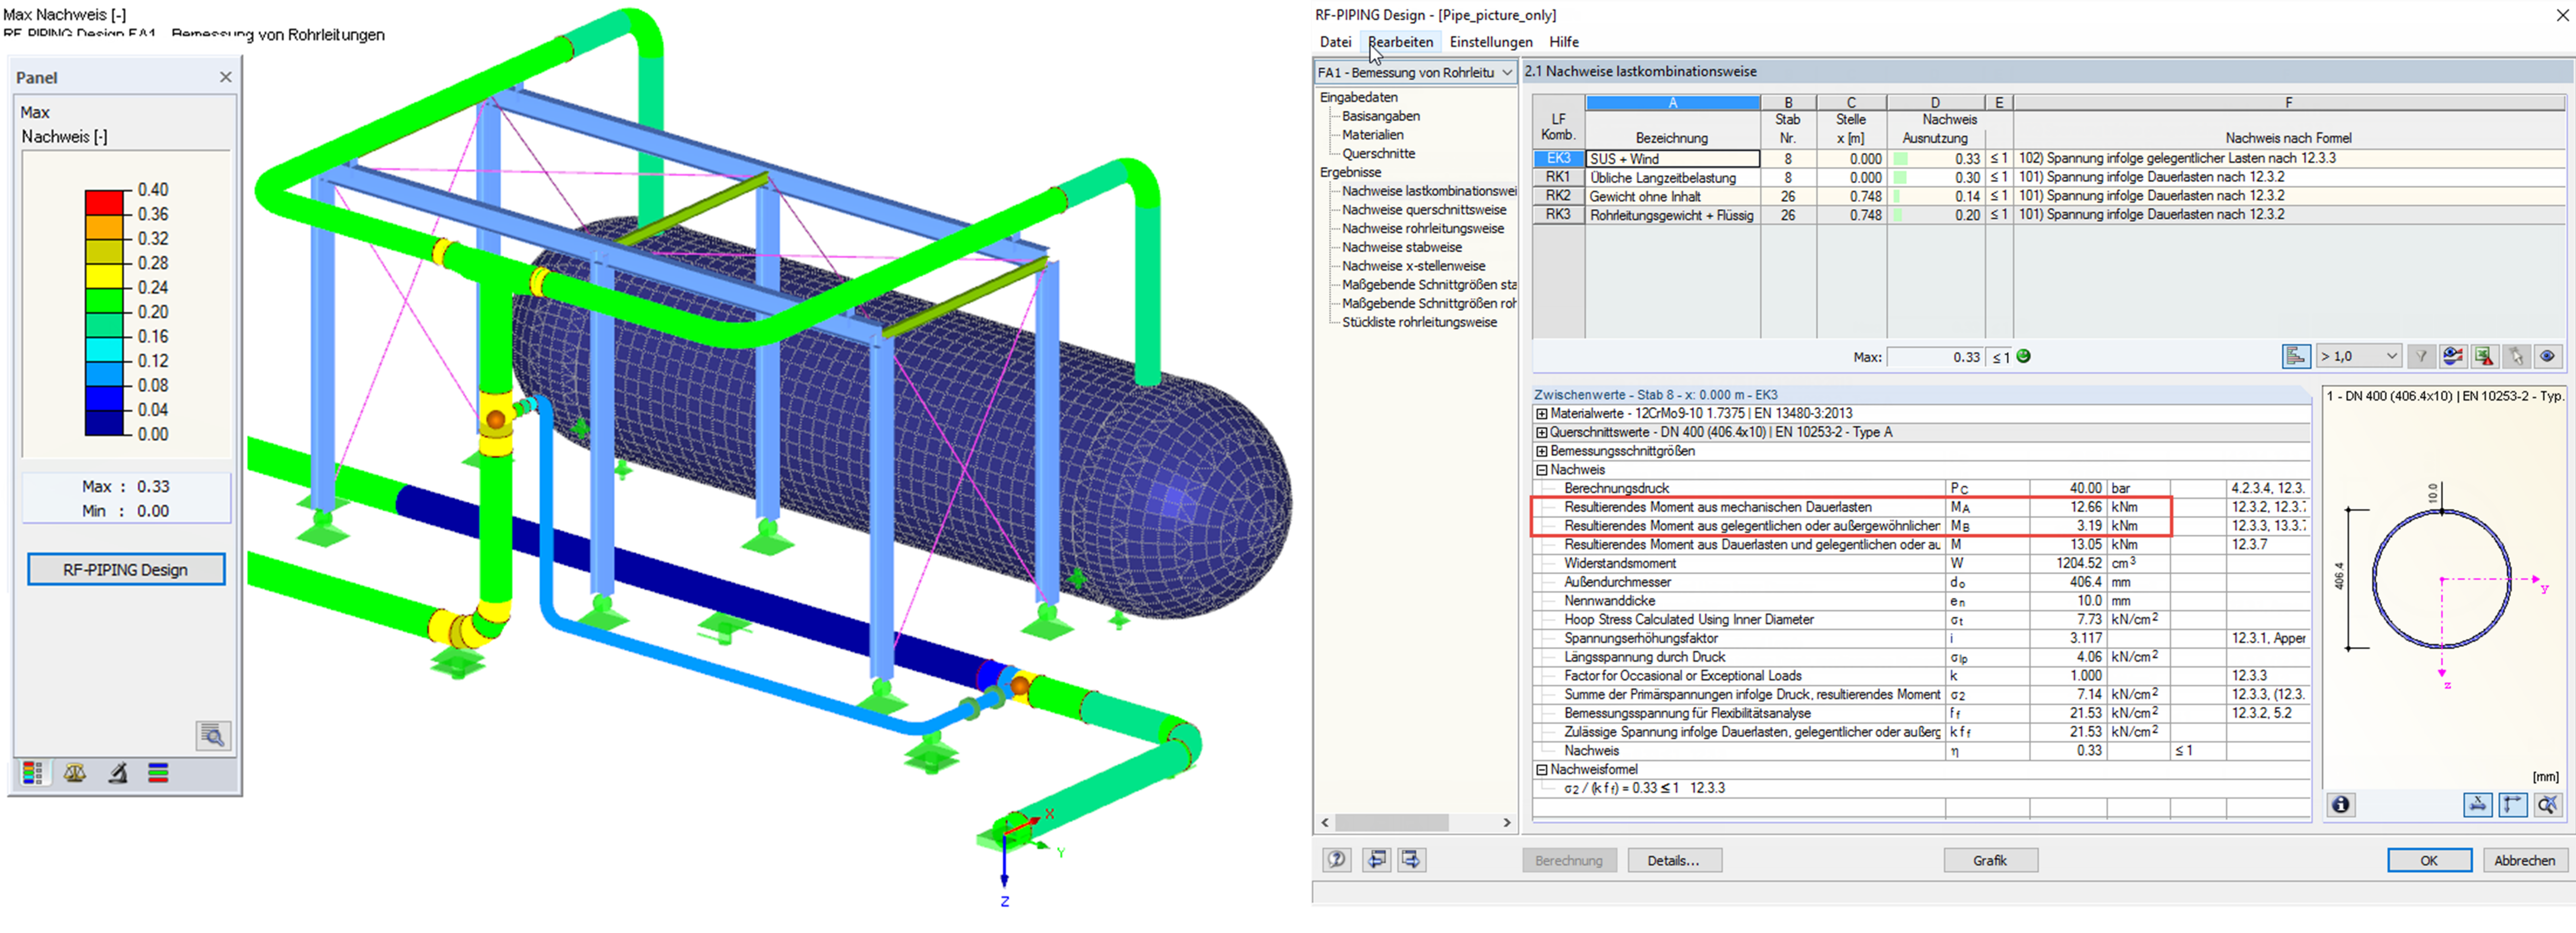2576x933 pixels.
Task: Click the microscope filter tab icon
Action: click(x=117, y=773)
